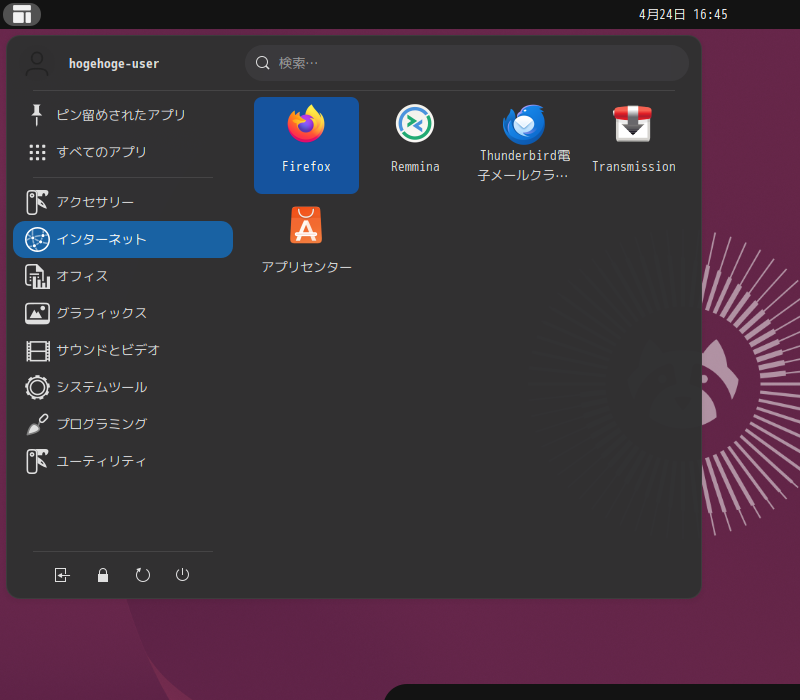
Task: Click the restart icon at the bottom
Action: click(x=142, y=575)
